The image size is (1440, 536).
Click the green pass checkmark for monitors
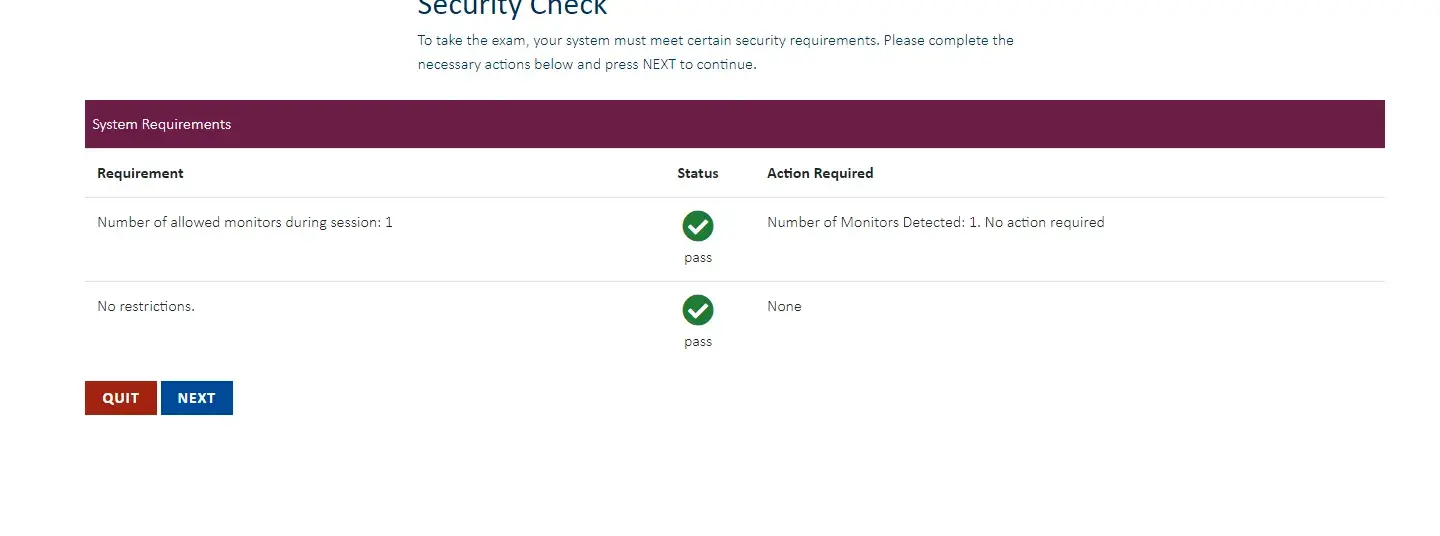[x=698, y=227]
